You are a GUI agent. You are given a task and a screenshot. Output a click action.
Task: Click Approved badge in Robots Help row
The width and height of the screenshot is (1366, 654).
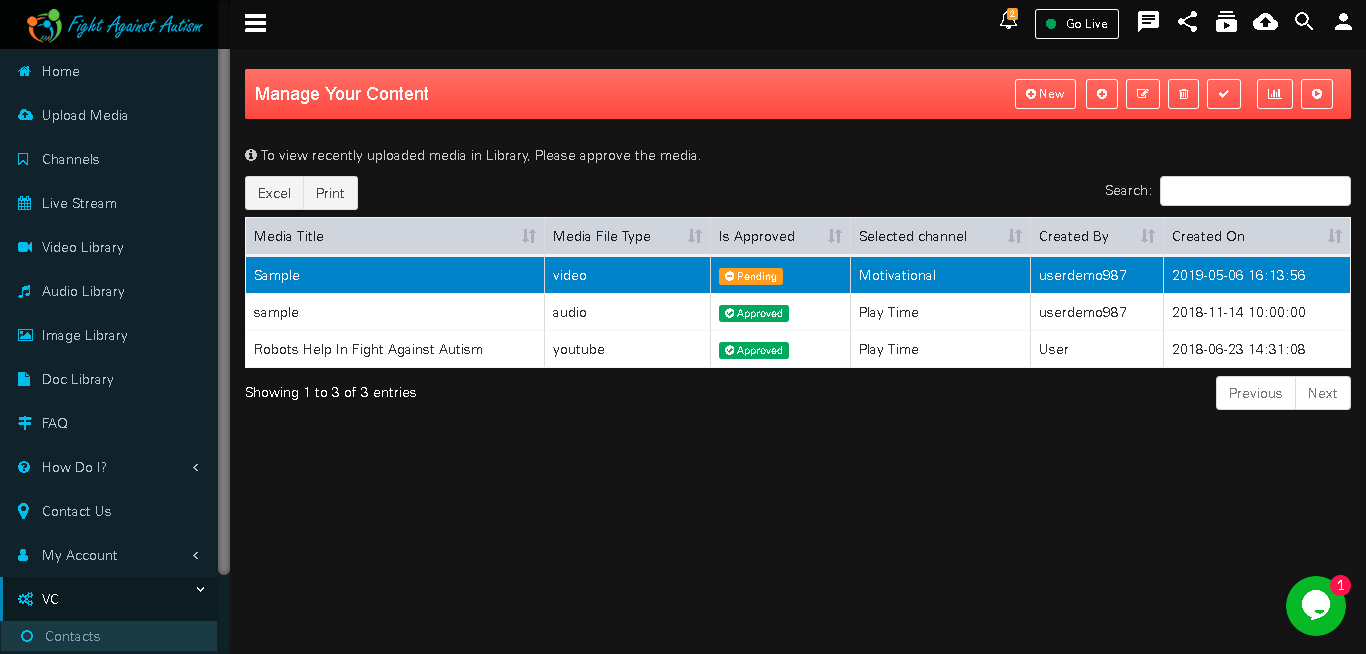tap(754, 350)
